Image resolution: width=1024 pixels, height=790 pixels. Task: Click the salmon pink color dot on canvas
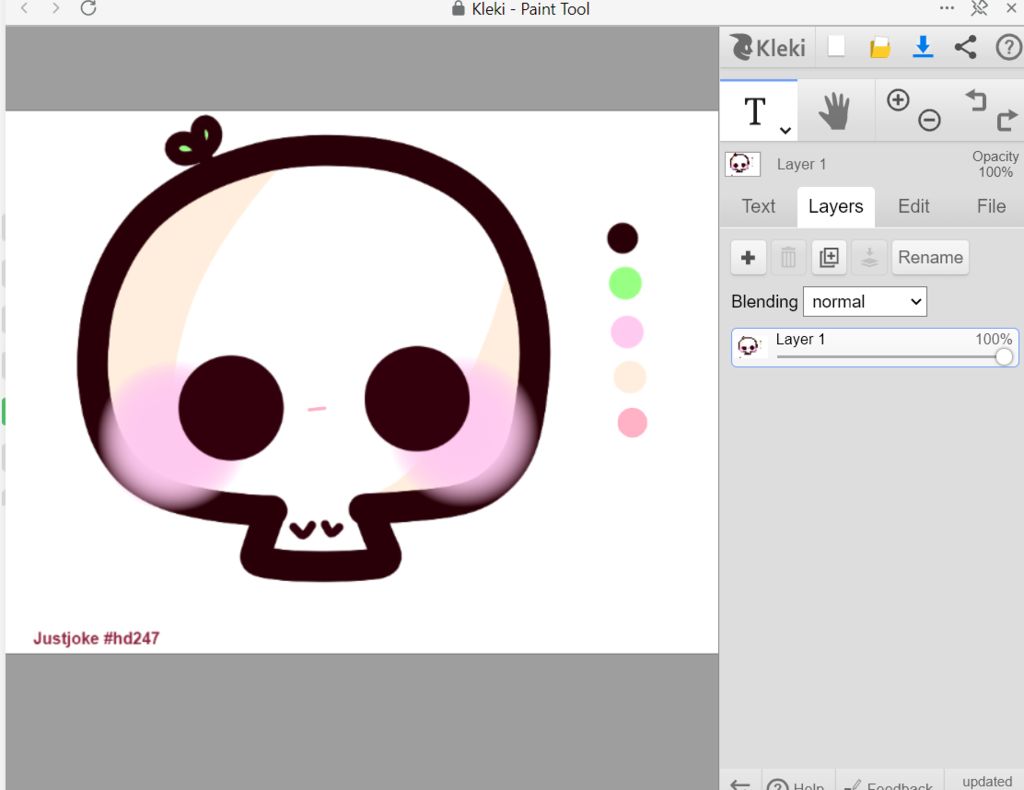point(632,422)
